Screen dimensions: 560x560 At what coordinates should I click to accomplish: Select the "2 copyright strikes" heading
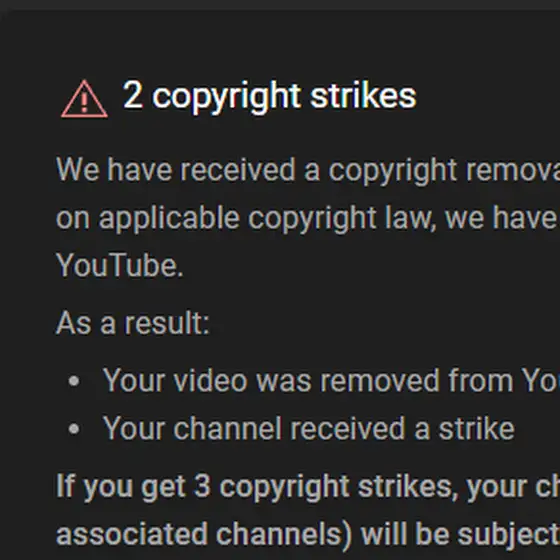point(270,96)
